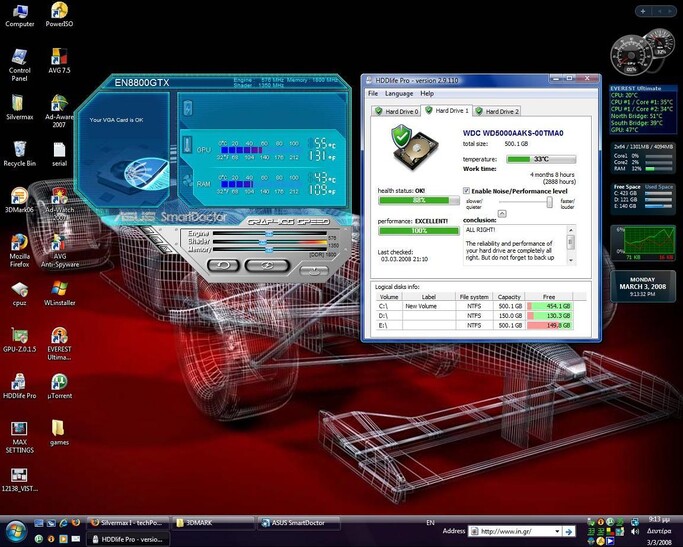This screenshot has width=683, height=547.
Task: Launch the Control Panel shortcut
Action: click(x=20, y=65)
